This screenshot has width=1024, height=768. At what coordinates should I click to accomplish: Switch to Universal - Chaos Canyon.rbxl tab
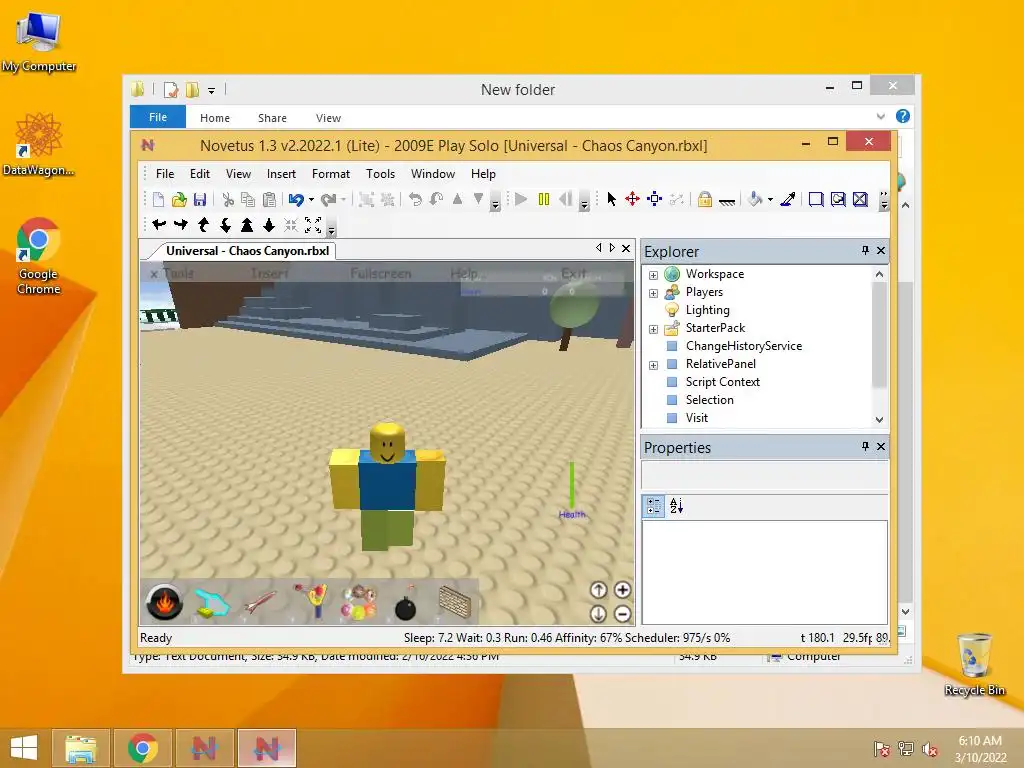point(247,251)
